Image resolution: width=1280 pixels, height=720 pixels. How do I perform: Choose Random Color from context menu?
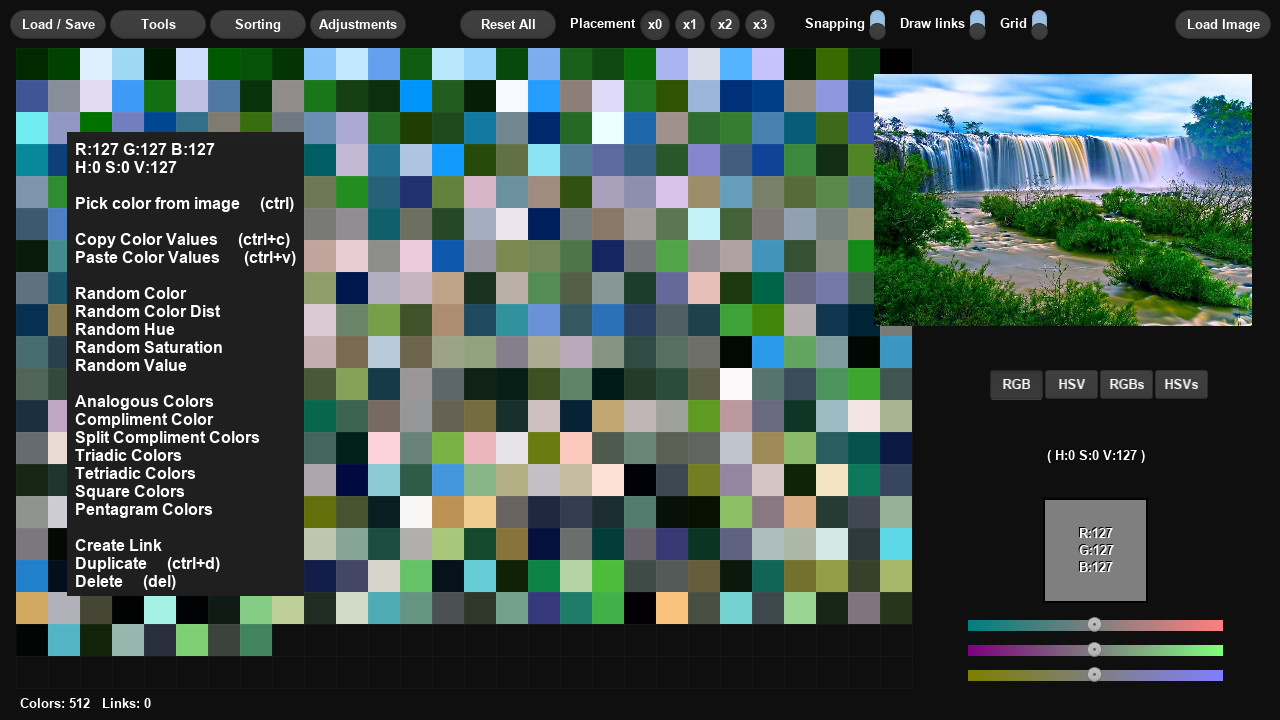130,293
